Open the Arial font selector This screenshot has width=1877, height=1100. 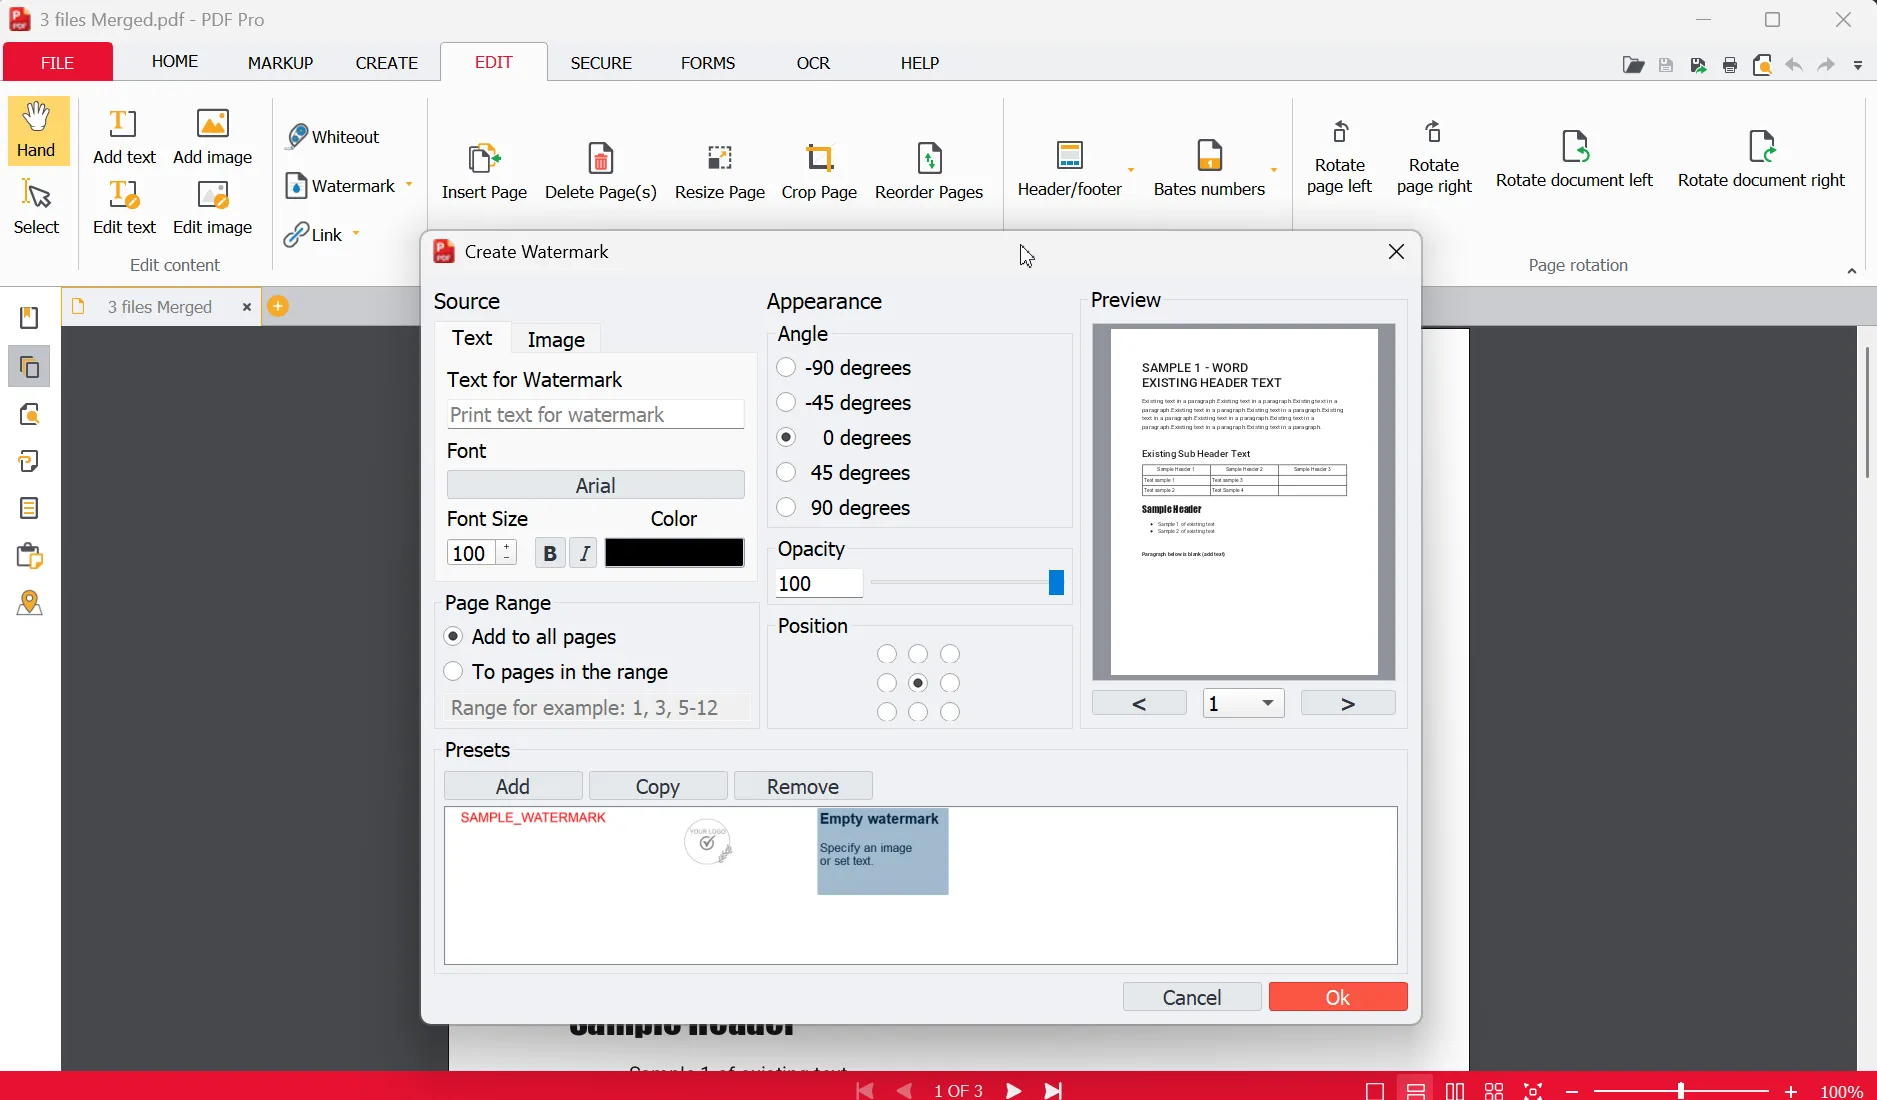596,485
